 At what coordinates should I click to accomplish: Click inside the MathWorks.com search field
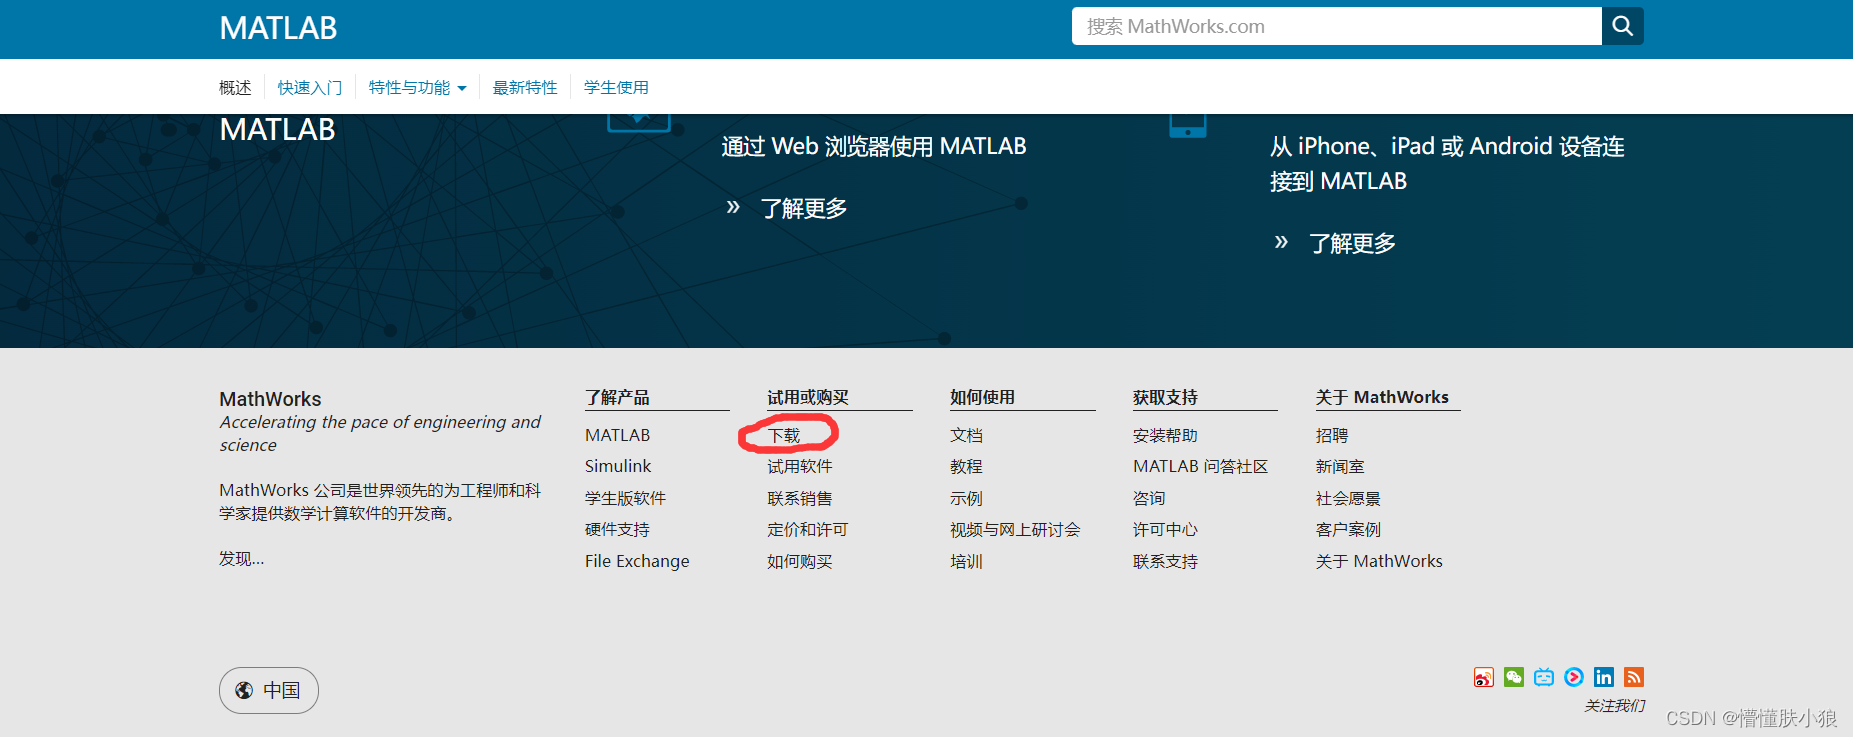pos(1335,27)
